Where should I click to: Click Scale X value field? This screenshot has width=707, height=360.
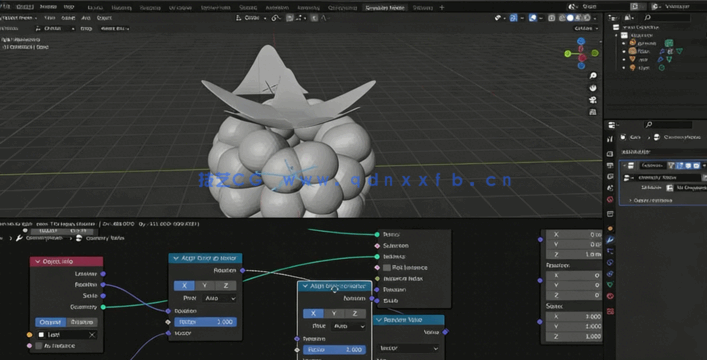574,317
